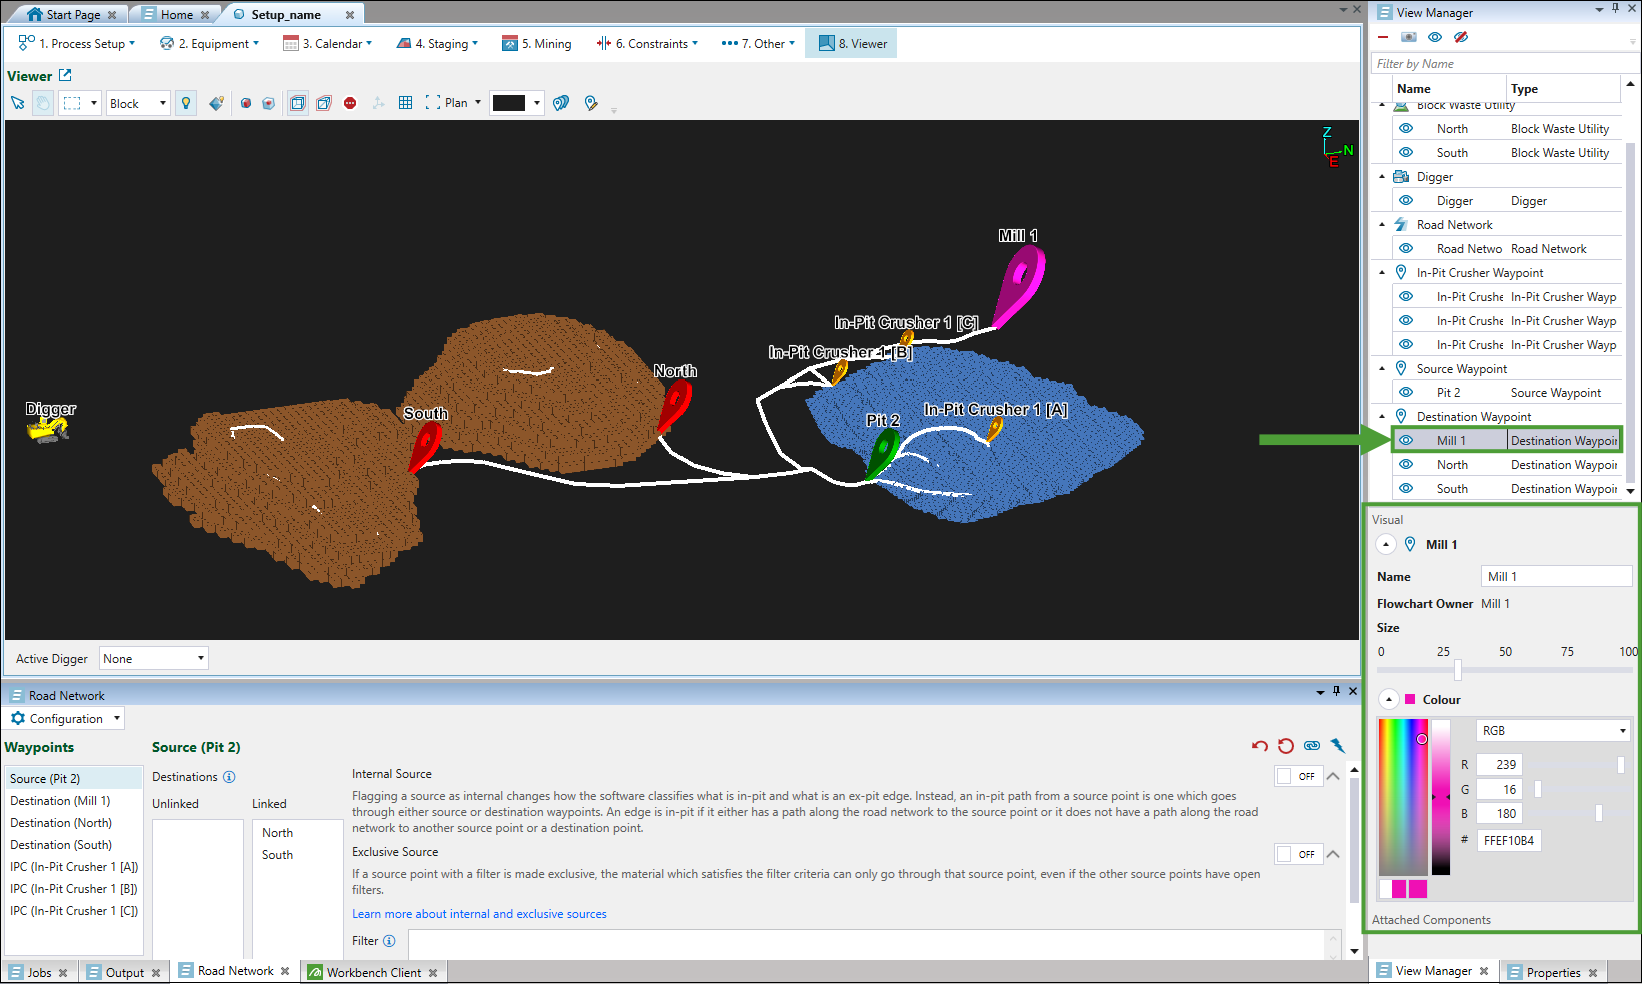Select Destination (North) in Waypoints list
1642x984 pixels.
[61, 823]
